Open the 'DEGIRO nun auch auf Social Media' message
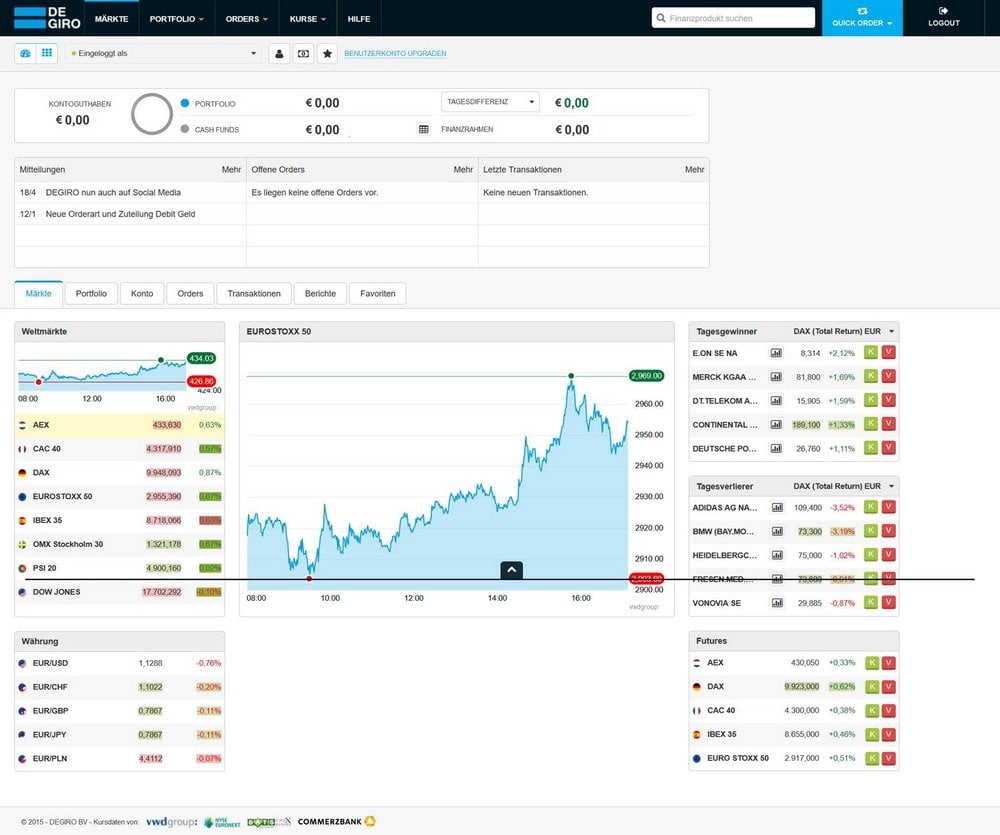 pos(114,193)
